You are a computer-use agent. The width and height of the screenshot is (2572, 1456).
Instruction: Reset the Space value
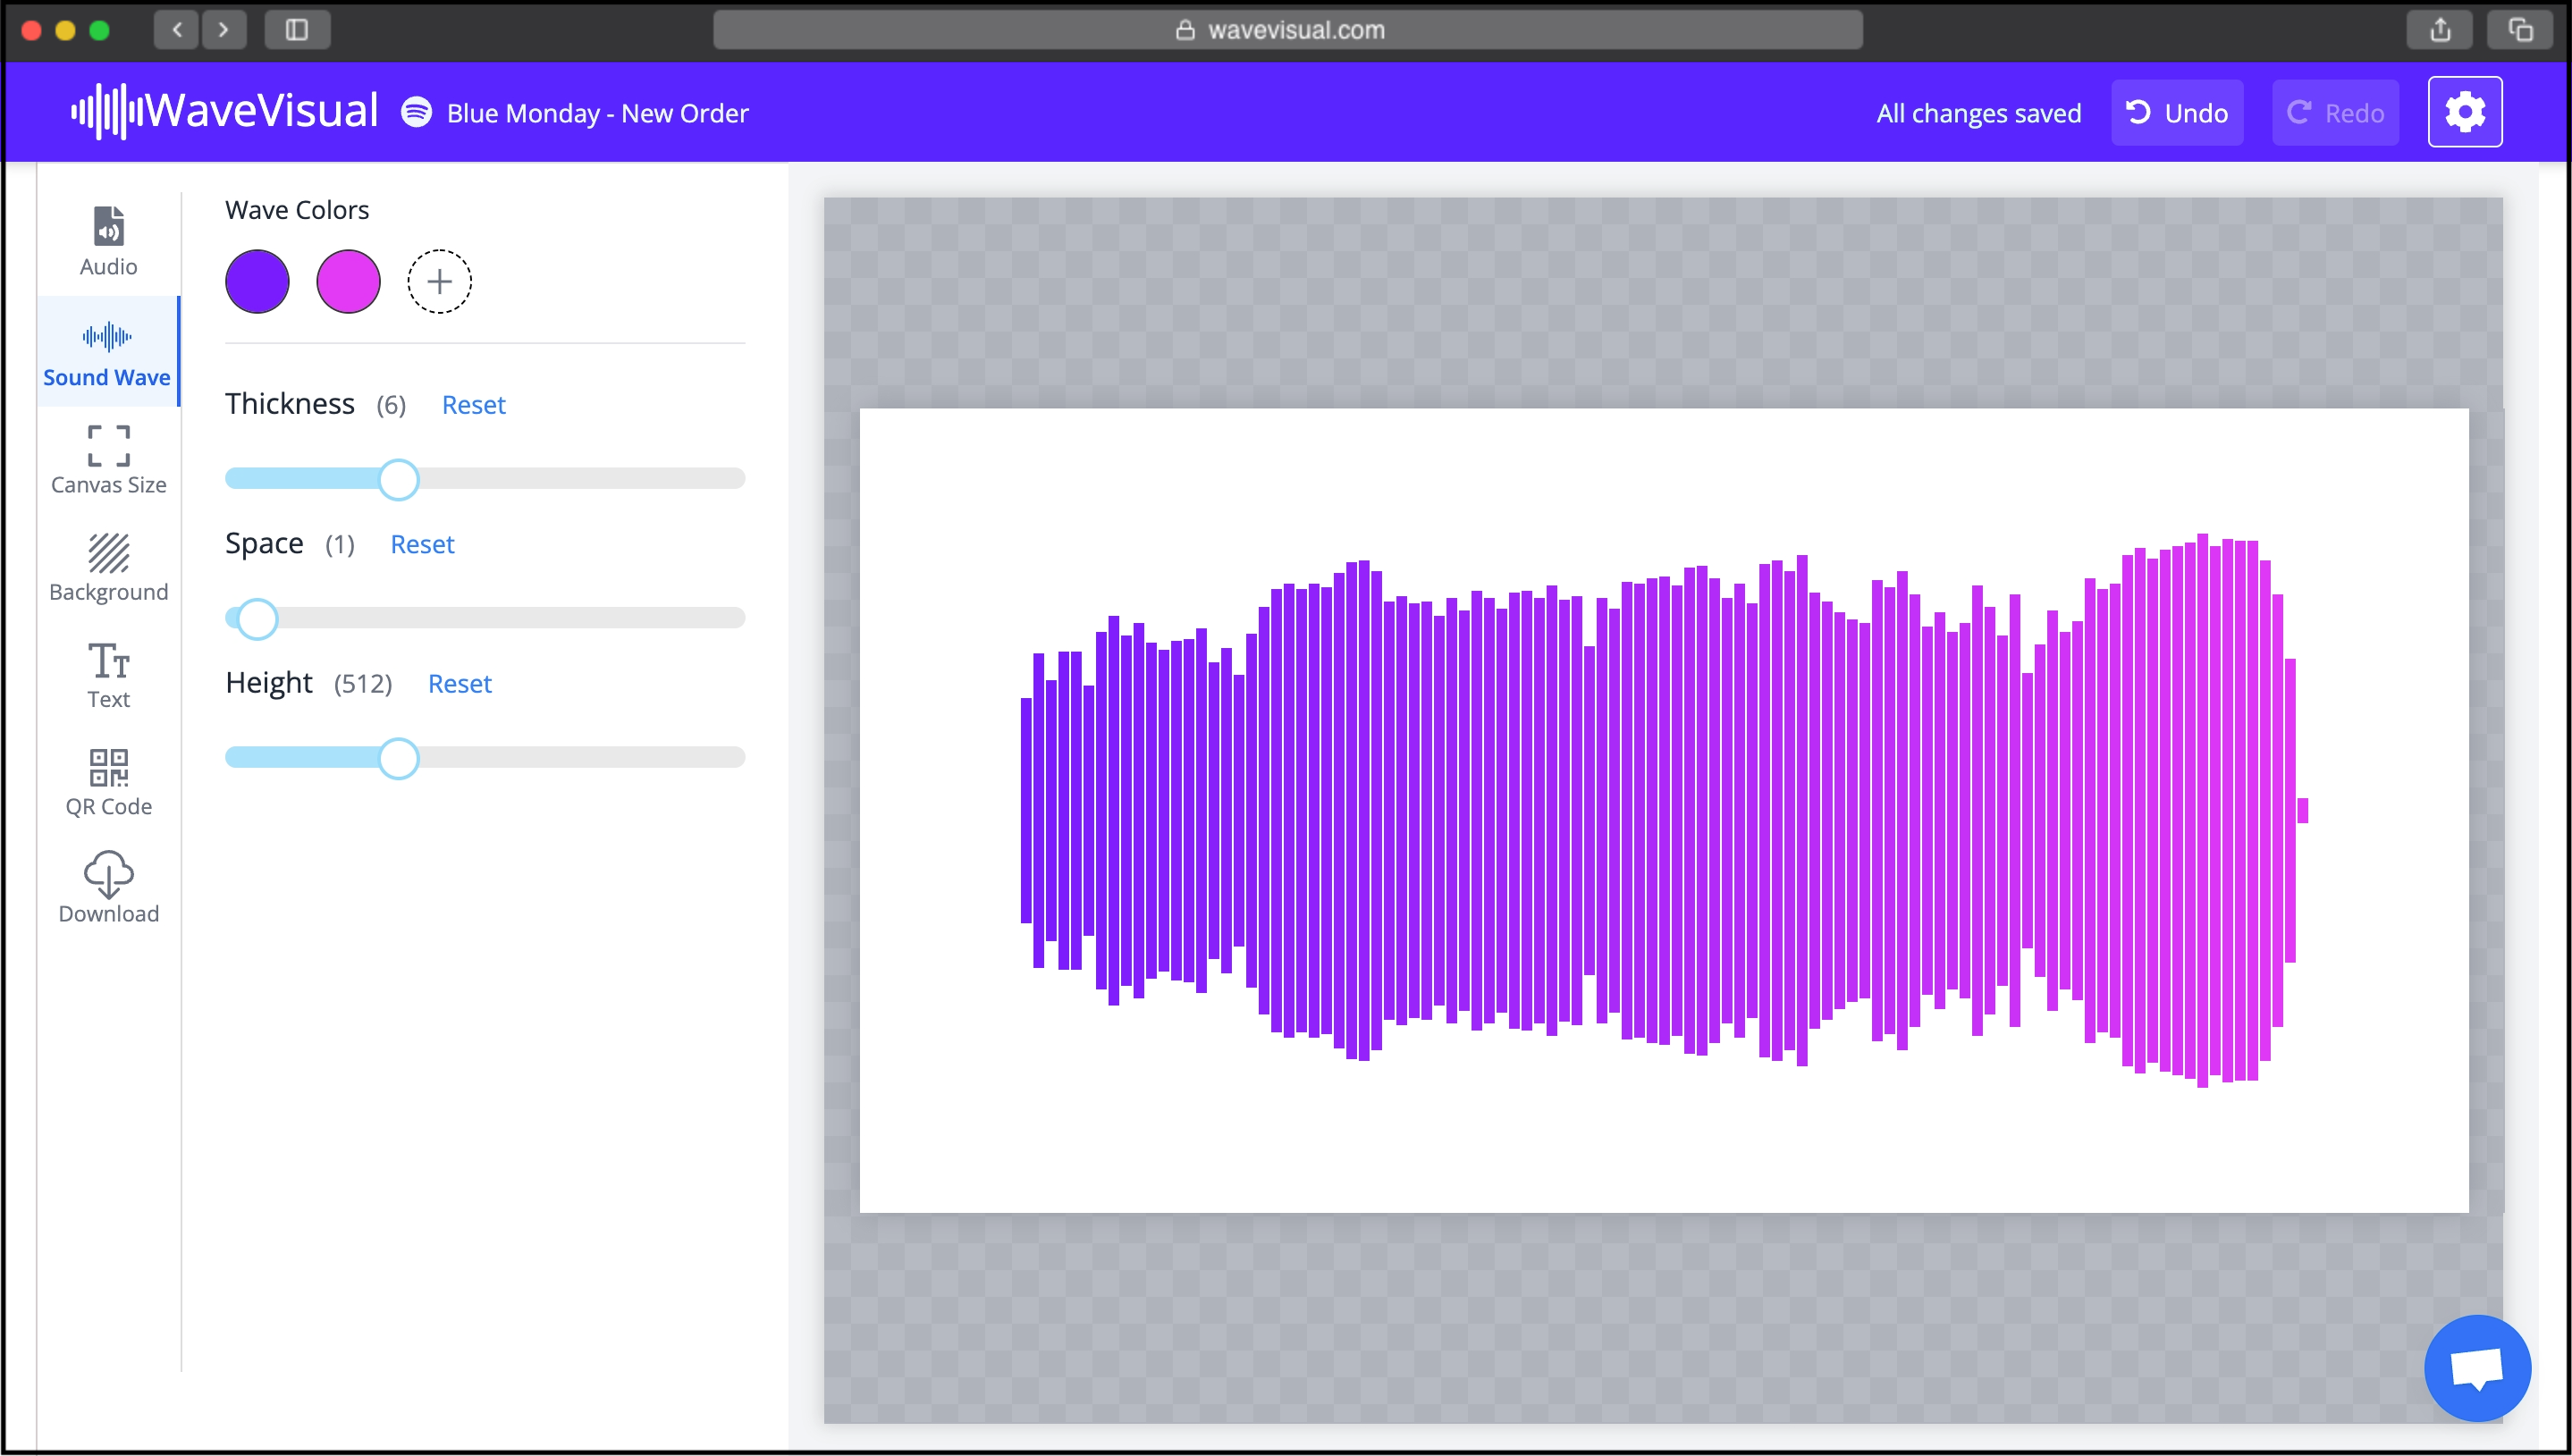(x=421, y=544)
